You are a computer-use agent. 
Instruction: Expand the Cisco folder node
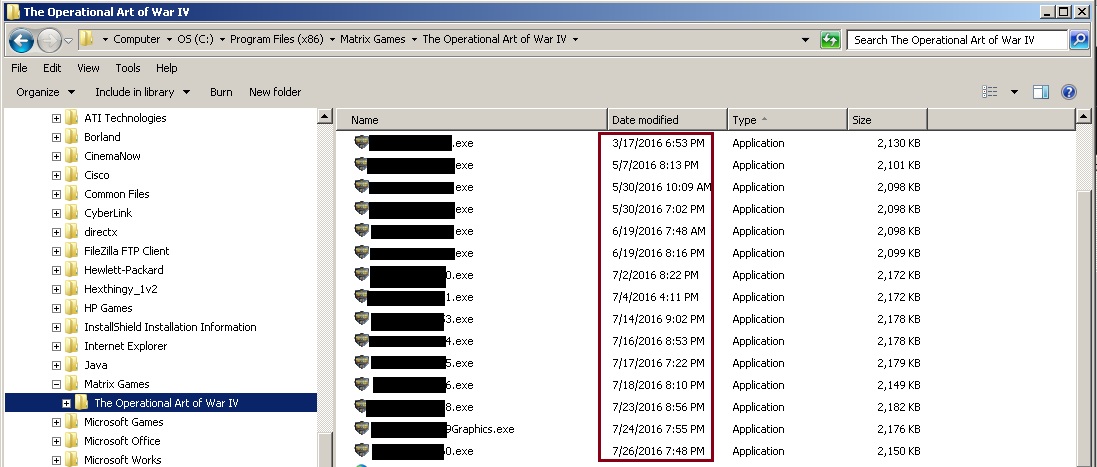[x=56, y=175]
